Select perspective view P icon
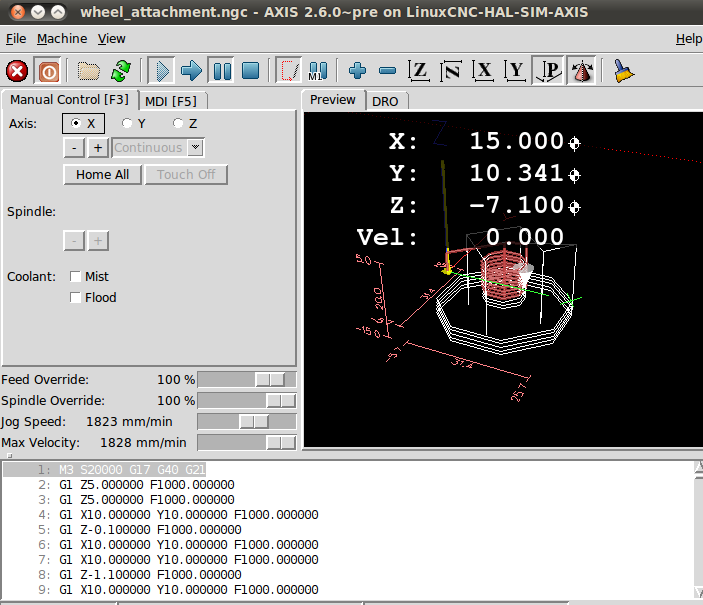 click(x=549, y=71)
